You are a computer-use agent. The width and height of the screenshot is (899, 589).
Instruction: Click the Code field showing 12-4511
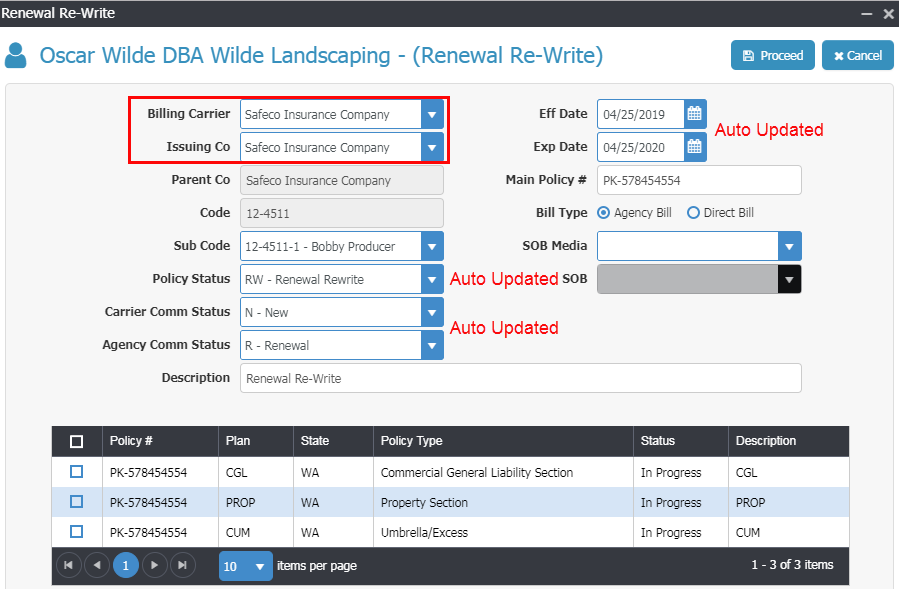(x=342, y=213)
